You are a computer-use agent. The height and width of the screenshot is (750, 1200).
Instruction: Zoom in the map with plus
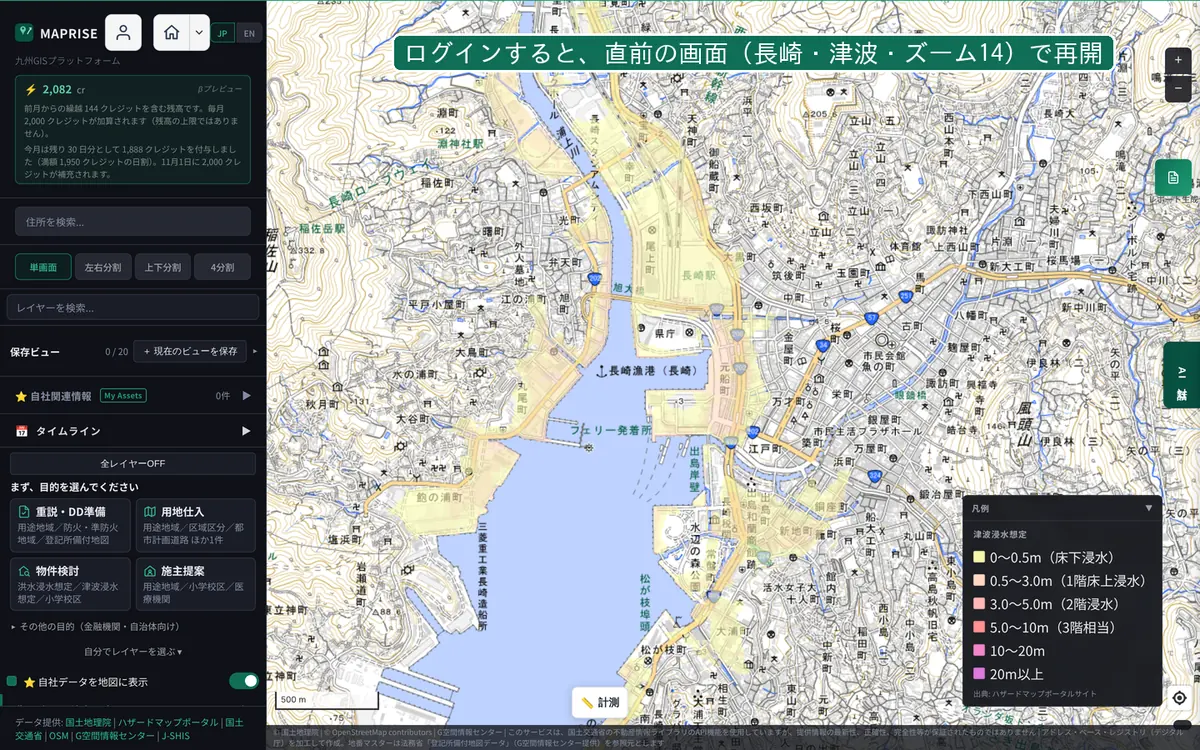(x=1178, y=61)
